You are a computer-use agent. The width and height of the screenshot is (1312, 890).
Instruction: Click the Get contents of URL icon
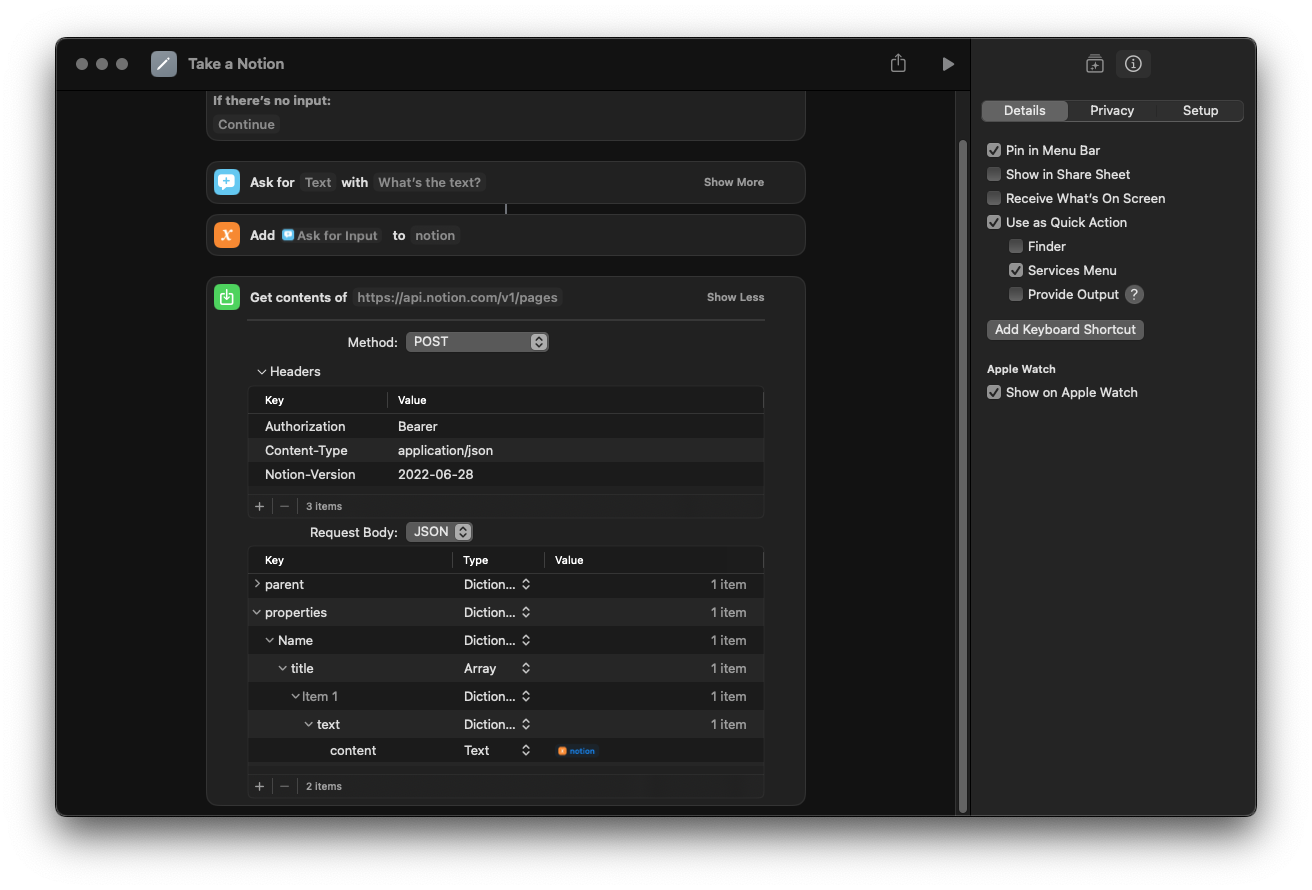pyautogui.click(x=227, y=297)
